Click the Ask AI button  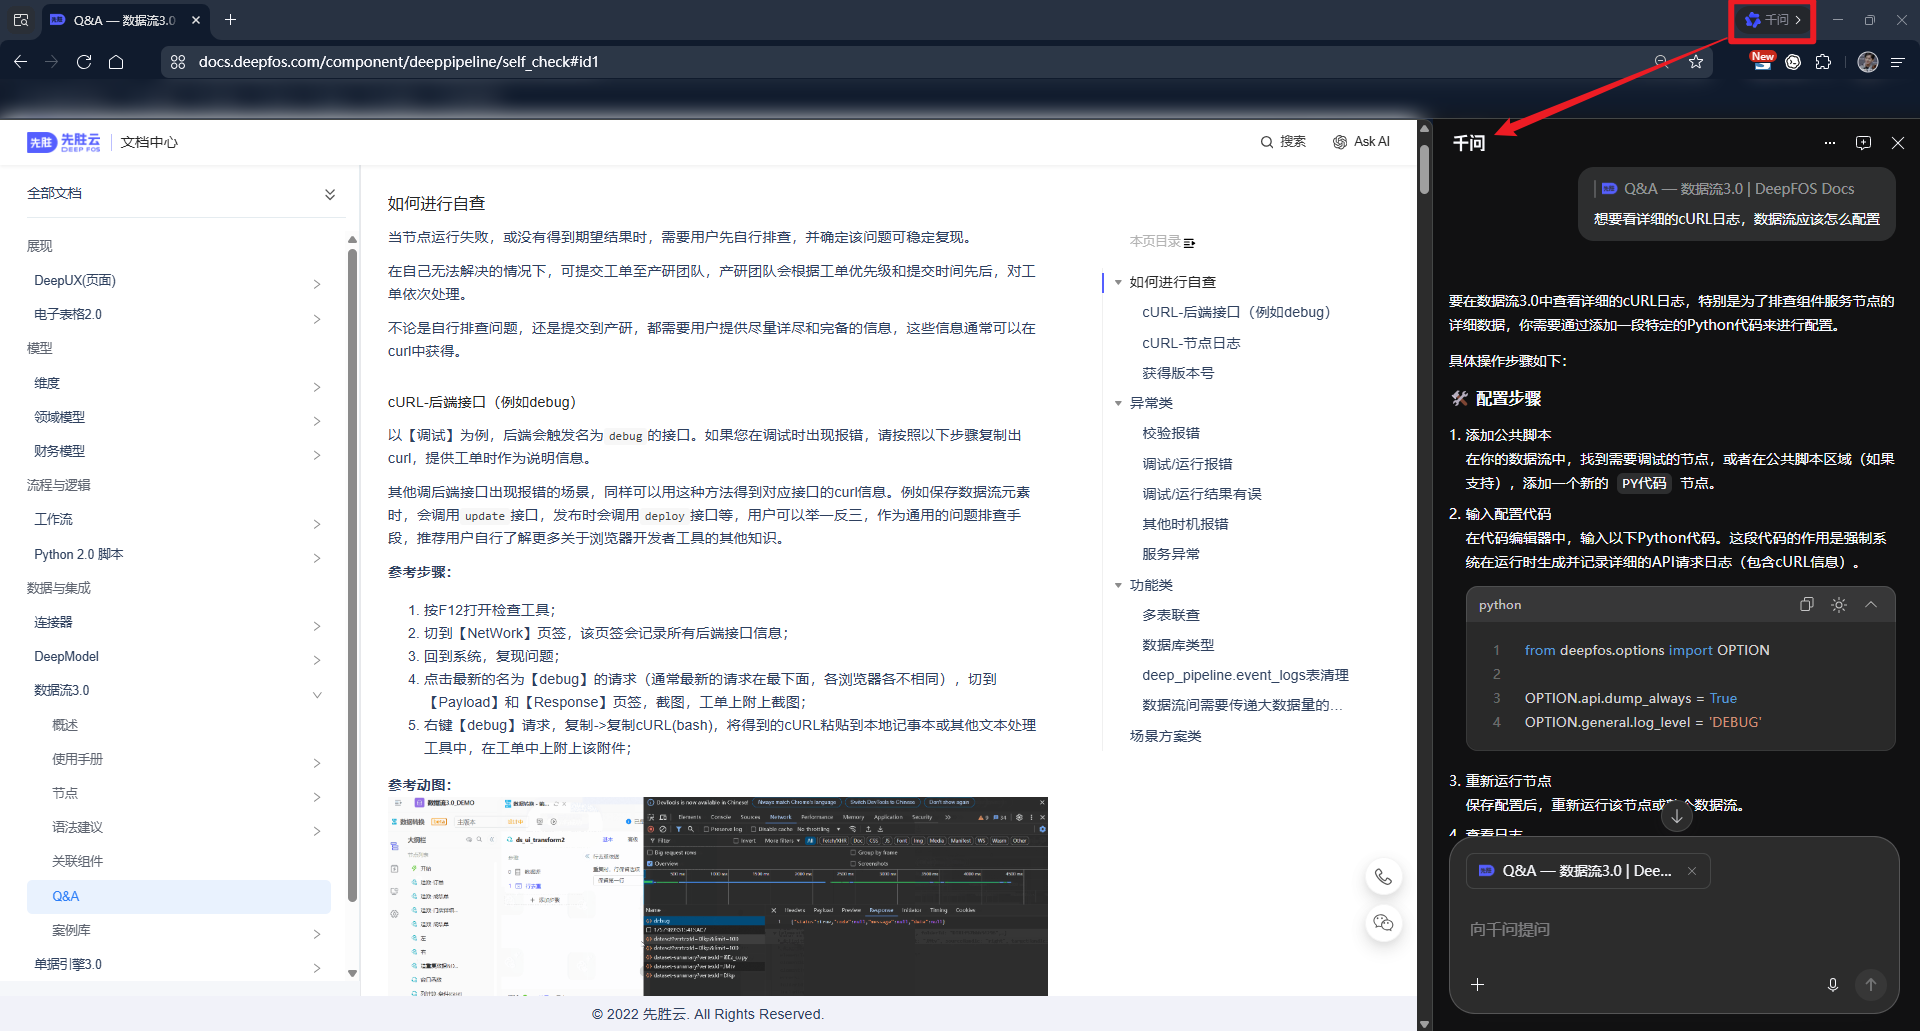tap(1361, 142)
